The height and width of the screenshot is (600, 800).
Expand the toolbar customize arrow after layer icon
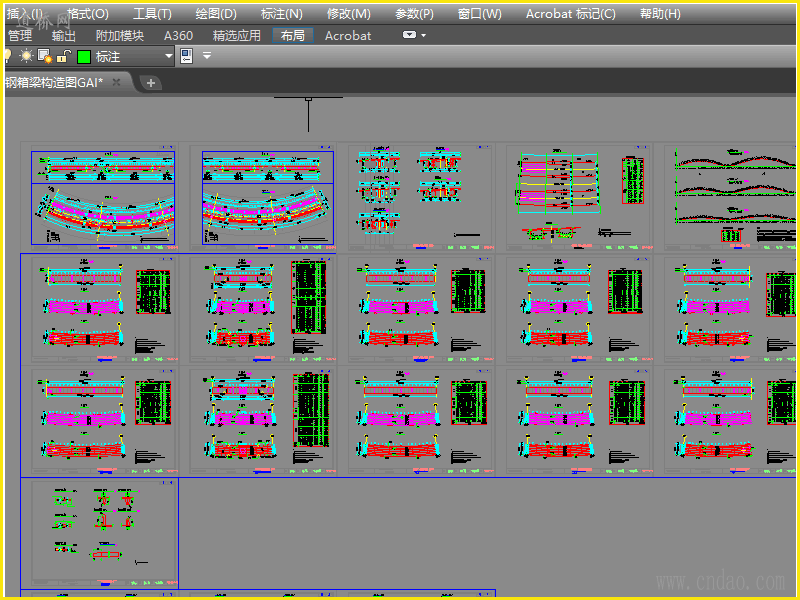[207, 57]
